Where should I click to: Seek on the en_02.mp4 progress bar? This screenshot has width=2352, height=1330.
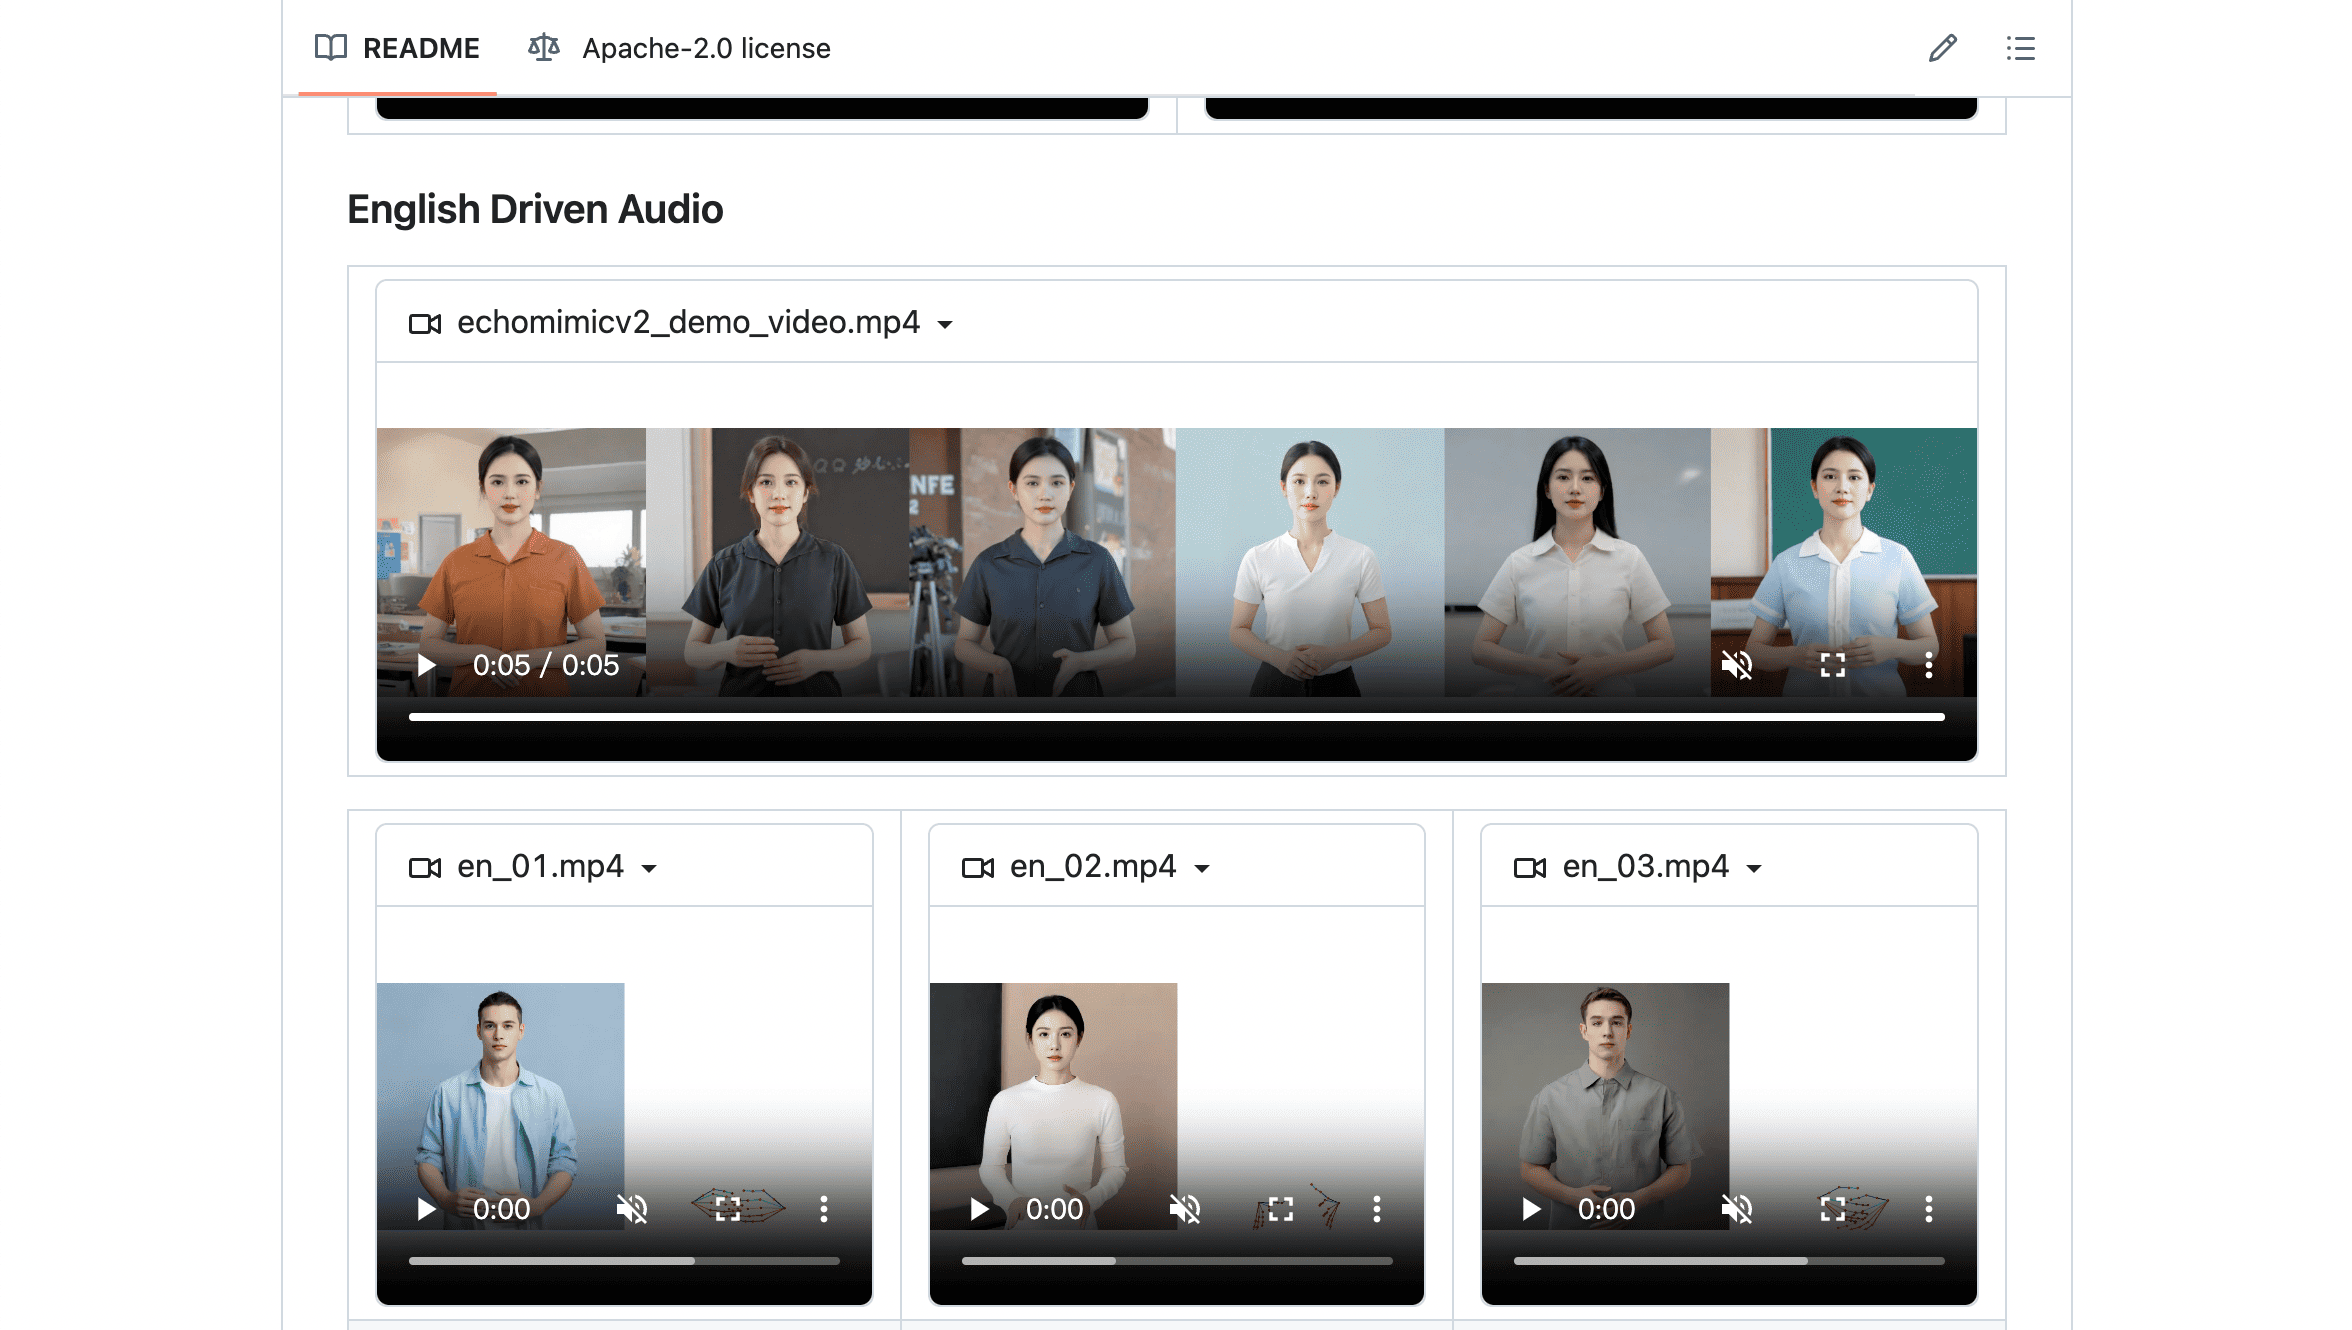point(1176,1261)
